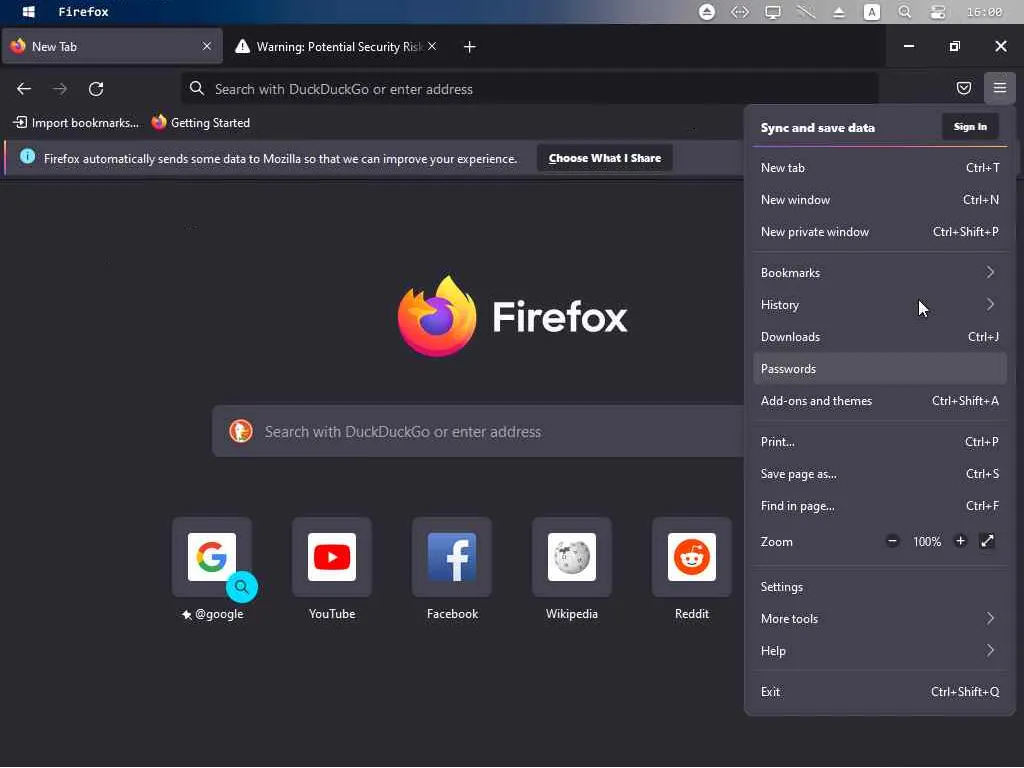Switch to the New Tab tab
This screenshot has height=768, width=1024.
112,46
